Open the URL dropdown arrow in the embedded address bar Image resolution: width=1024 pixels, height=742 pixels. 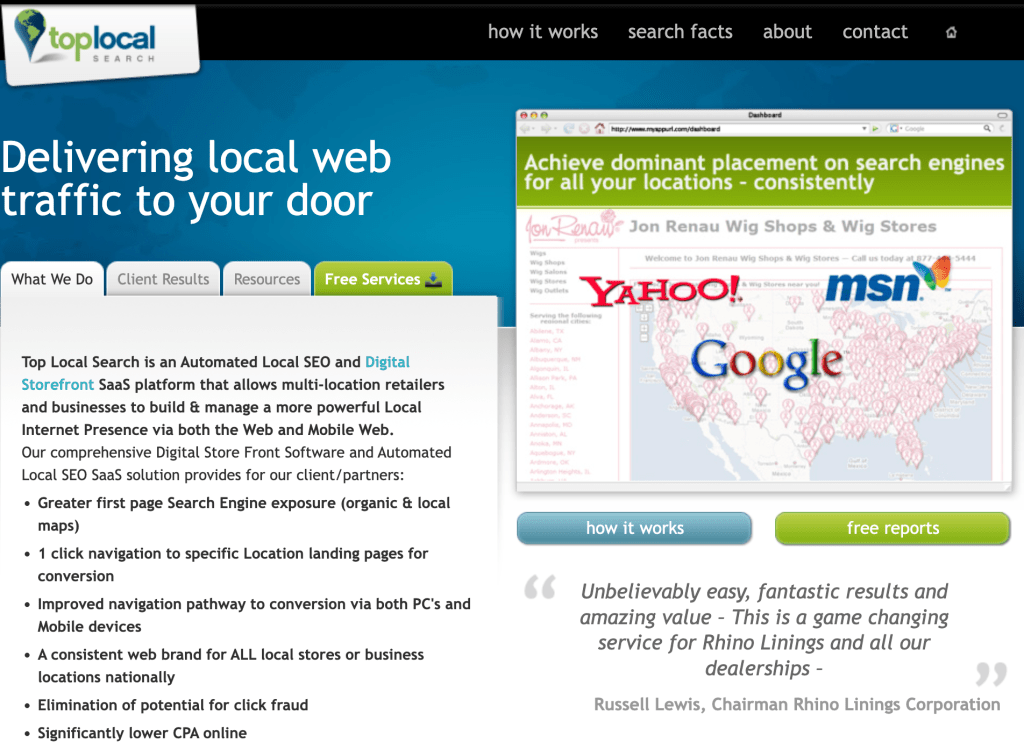864,129
